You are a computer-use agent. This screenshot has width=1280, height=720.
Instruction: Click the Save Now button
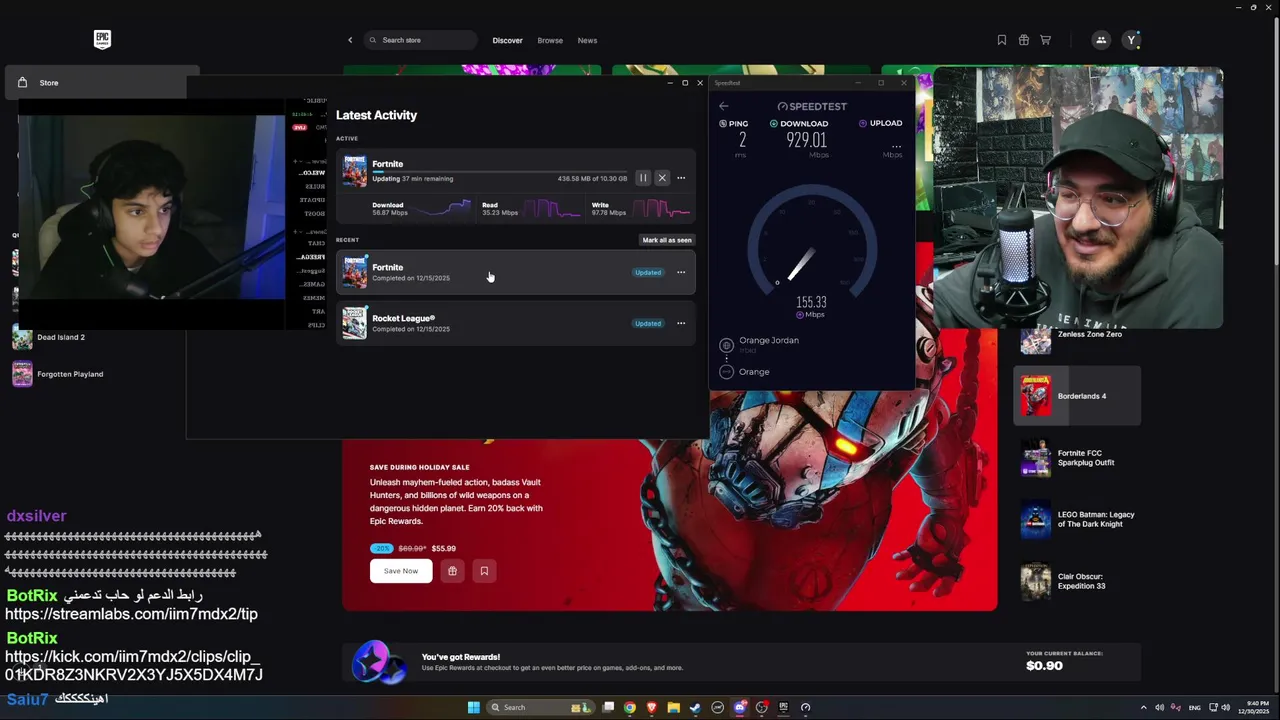coord(401,571)
